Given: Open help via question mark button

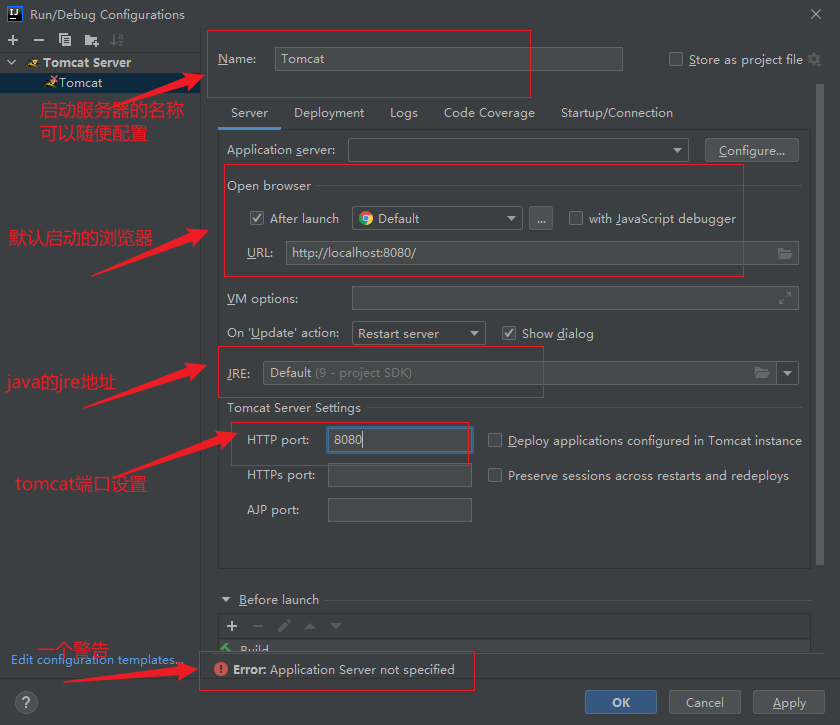Looking at the screenshot, I should pyautogui.click(x=26, y=702).
